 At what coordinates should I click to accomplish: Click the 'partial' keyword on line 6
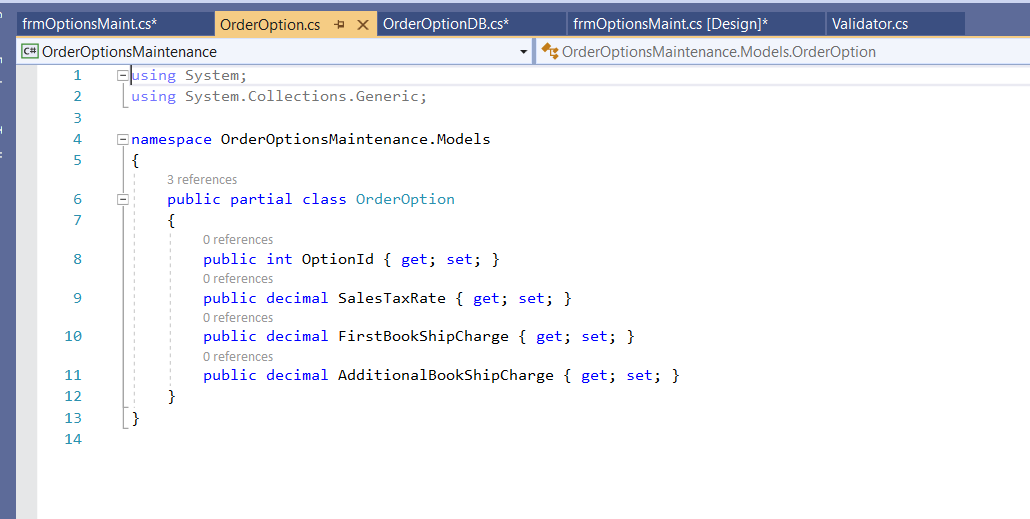[x=261, y=199]
